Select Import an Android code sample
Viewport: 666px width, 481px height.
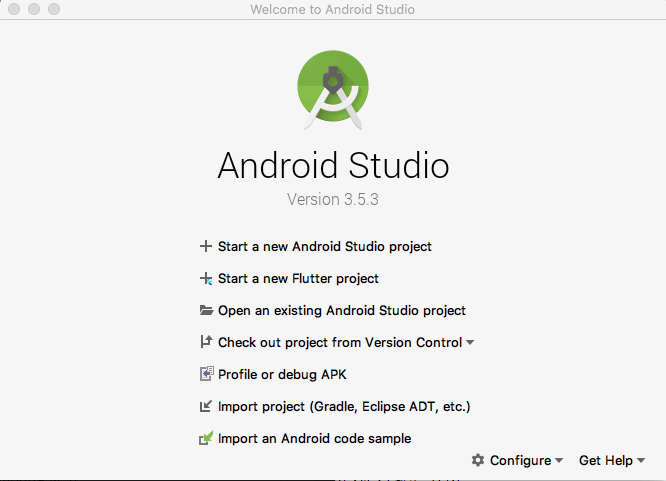point(314,439)
